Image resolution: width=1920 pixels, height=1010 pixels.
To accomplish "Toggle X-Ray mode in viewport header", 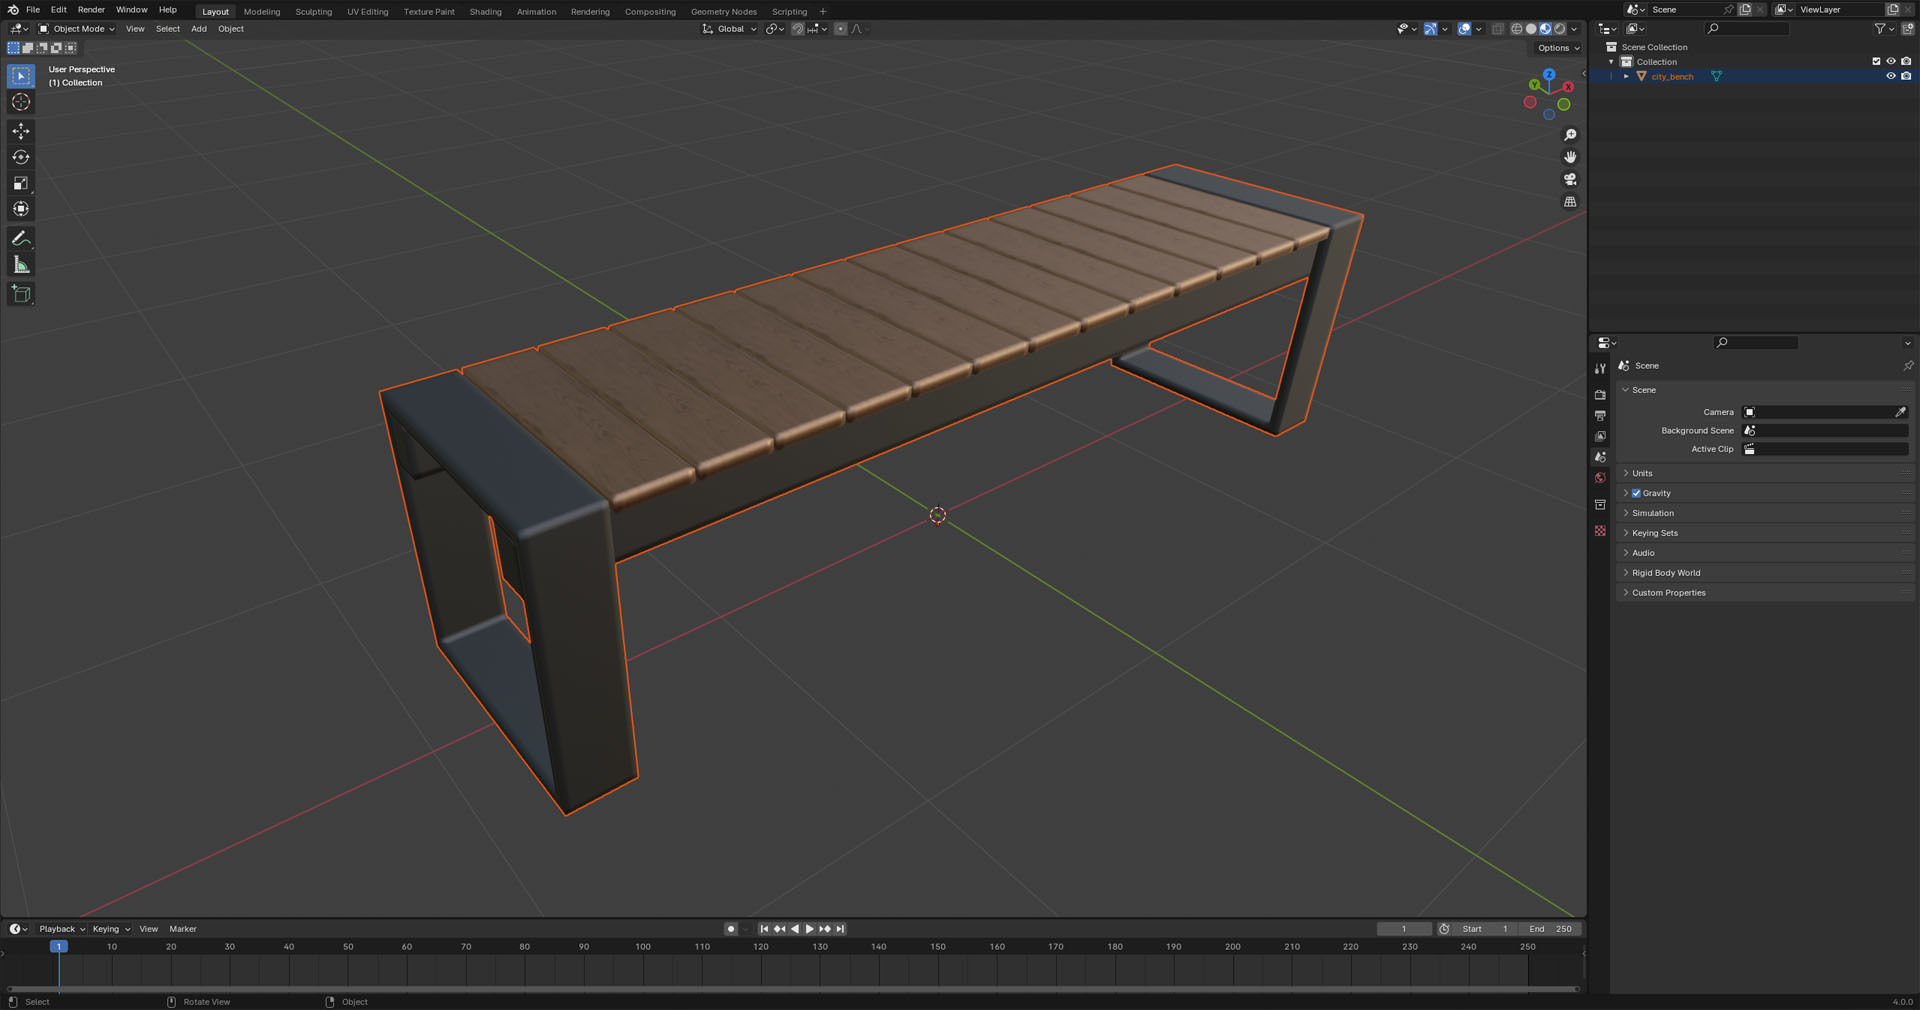I will click(x=1498, y=29).
